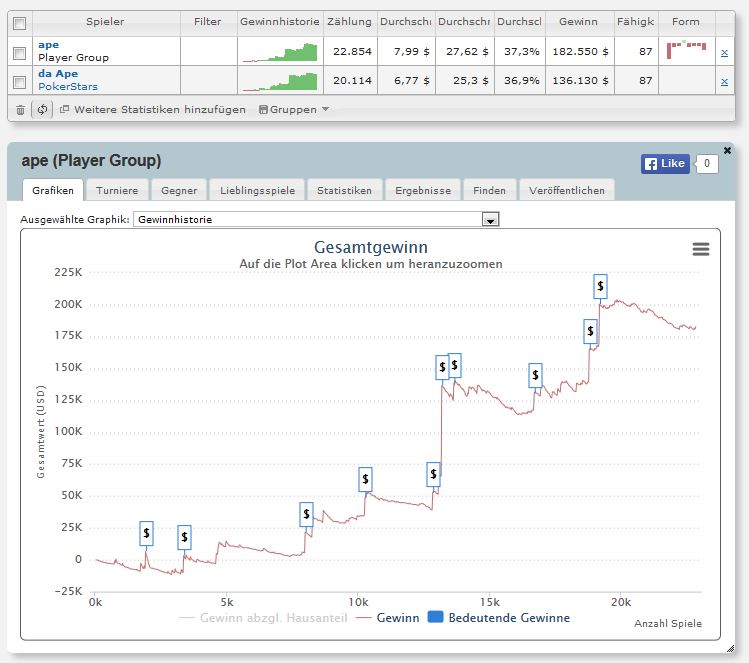Click the Facebook Like button
The height and width of the screenshot is (663, 749).
point(665,164)
